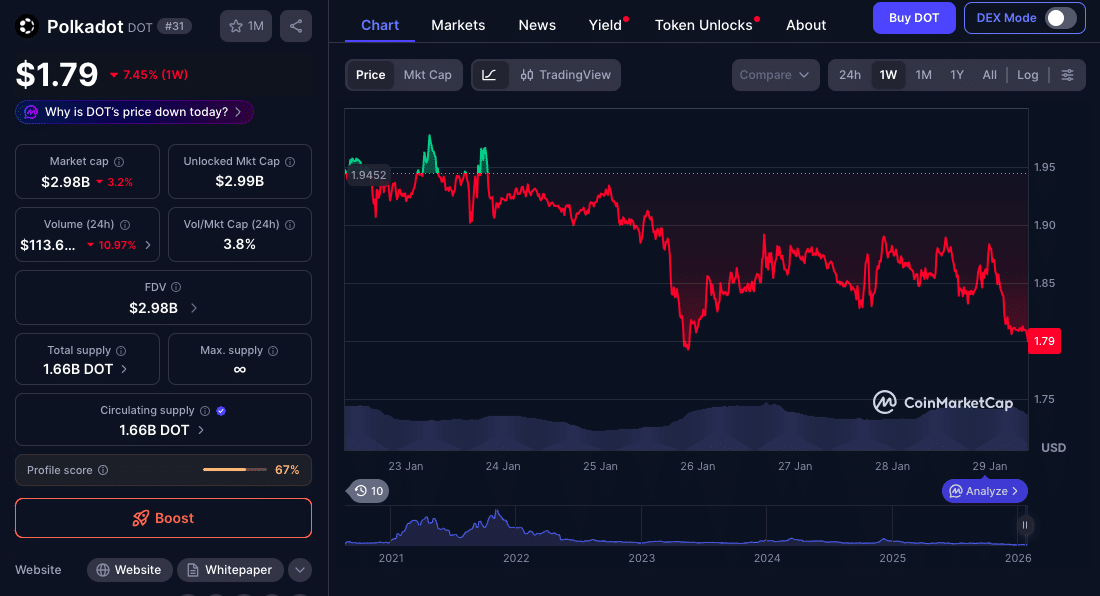Click Max. supply info icon
Image resolution: width=1100 pixels, height=596 pixels.
[273, 351]
